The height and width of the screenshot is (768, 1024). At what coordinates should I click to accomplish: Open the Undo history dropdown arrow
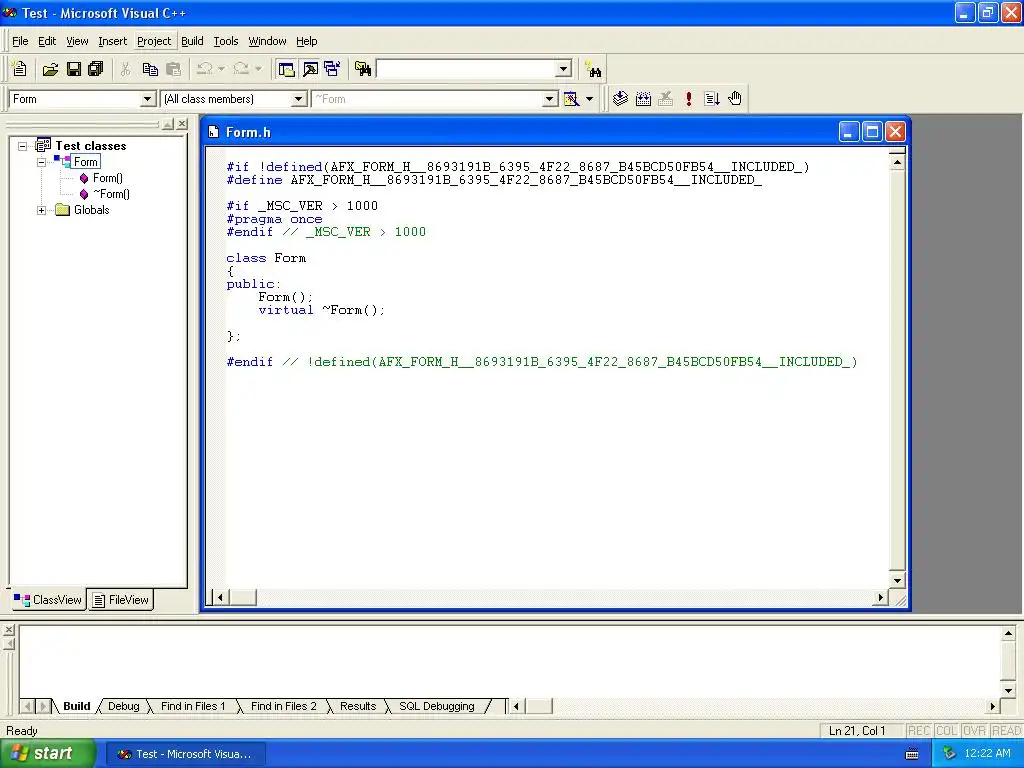tap(221, 69)
